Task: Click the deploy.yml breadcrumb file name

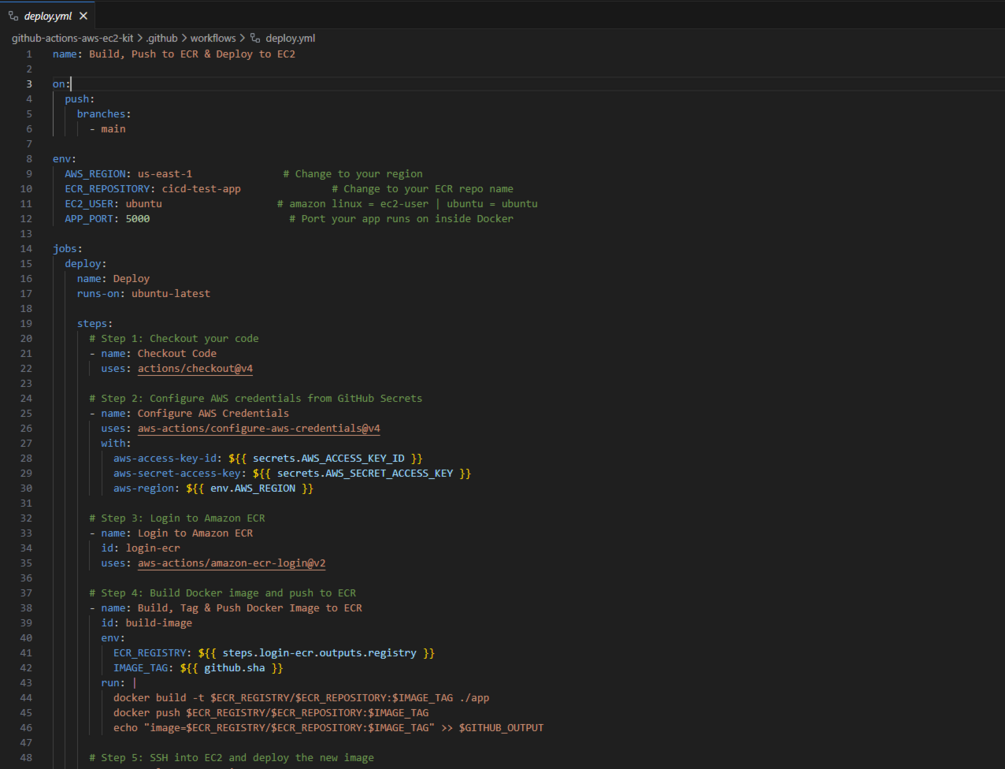Action: (x=290, y=38)
